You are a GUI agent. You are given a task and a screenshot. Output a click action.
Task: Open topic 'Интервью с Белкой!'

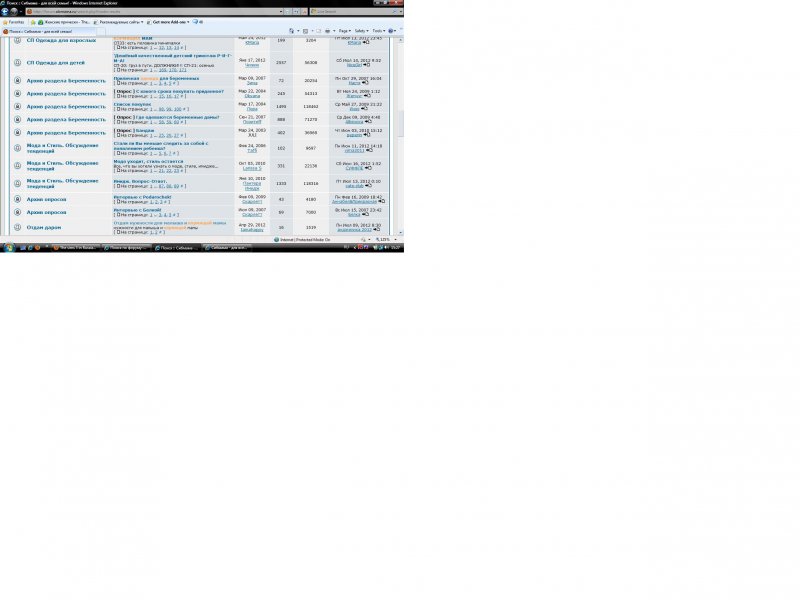point(137,210)
